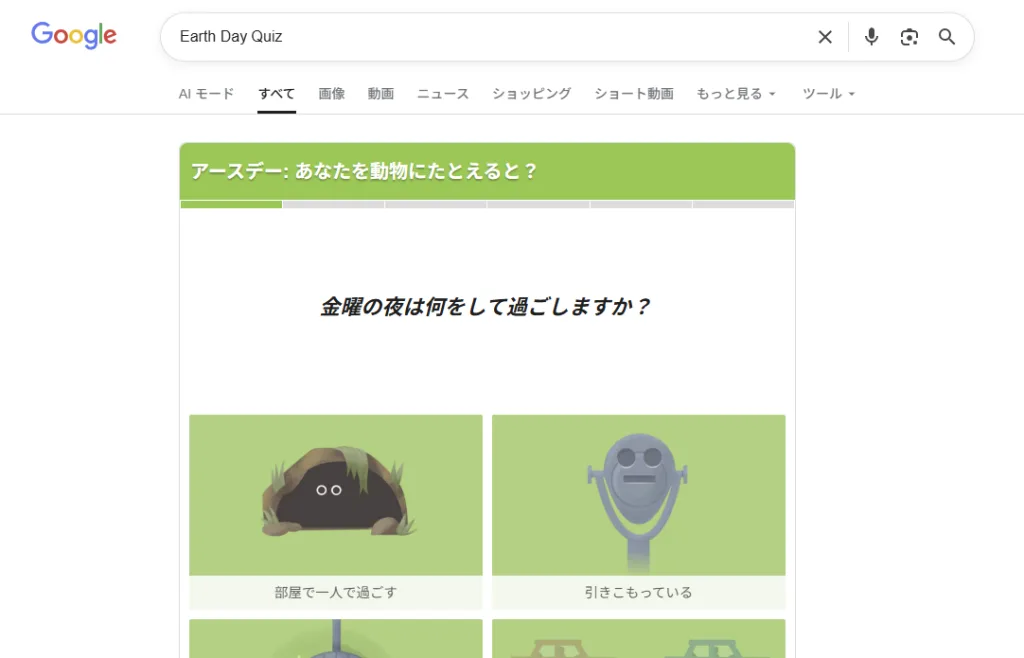
Task: Open the ツール dropdown menu
Action: (828, 94)
